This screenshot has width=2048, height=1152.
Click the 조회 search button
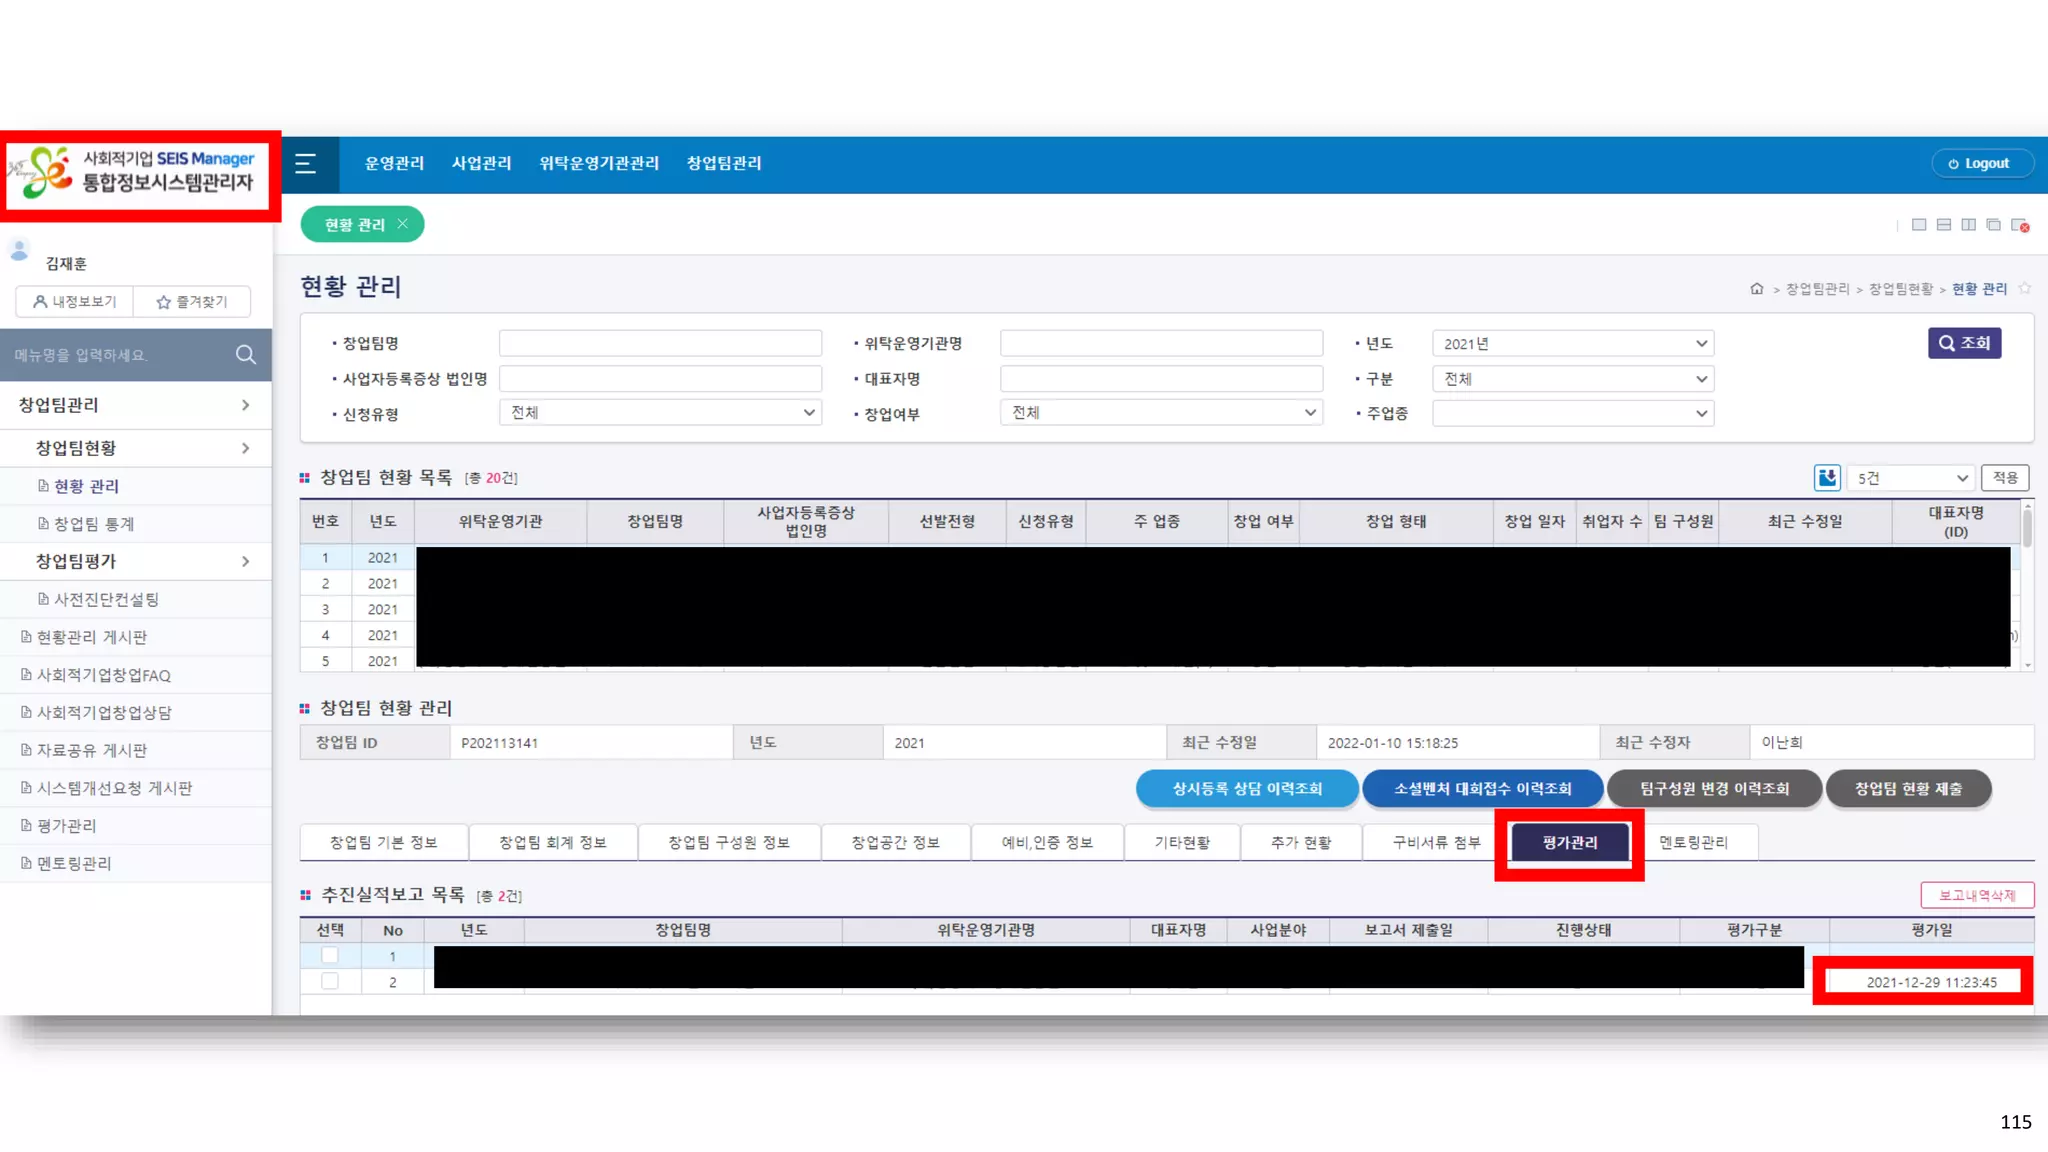pos(1963,343)
